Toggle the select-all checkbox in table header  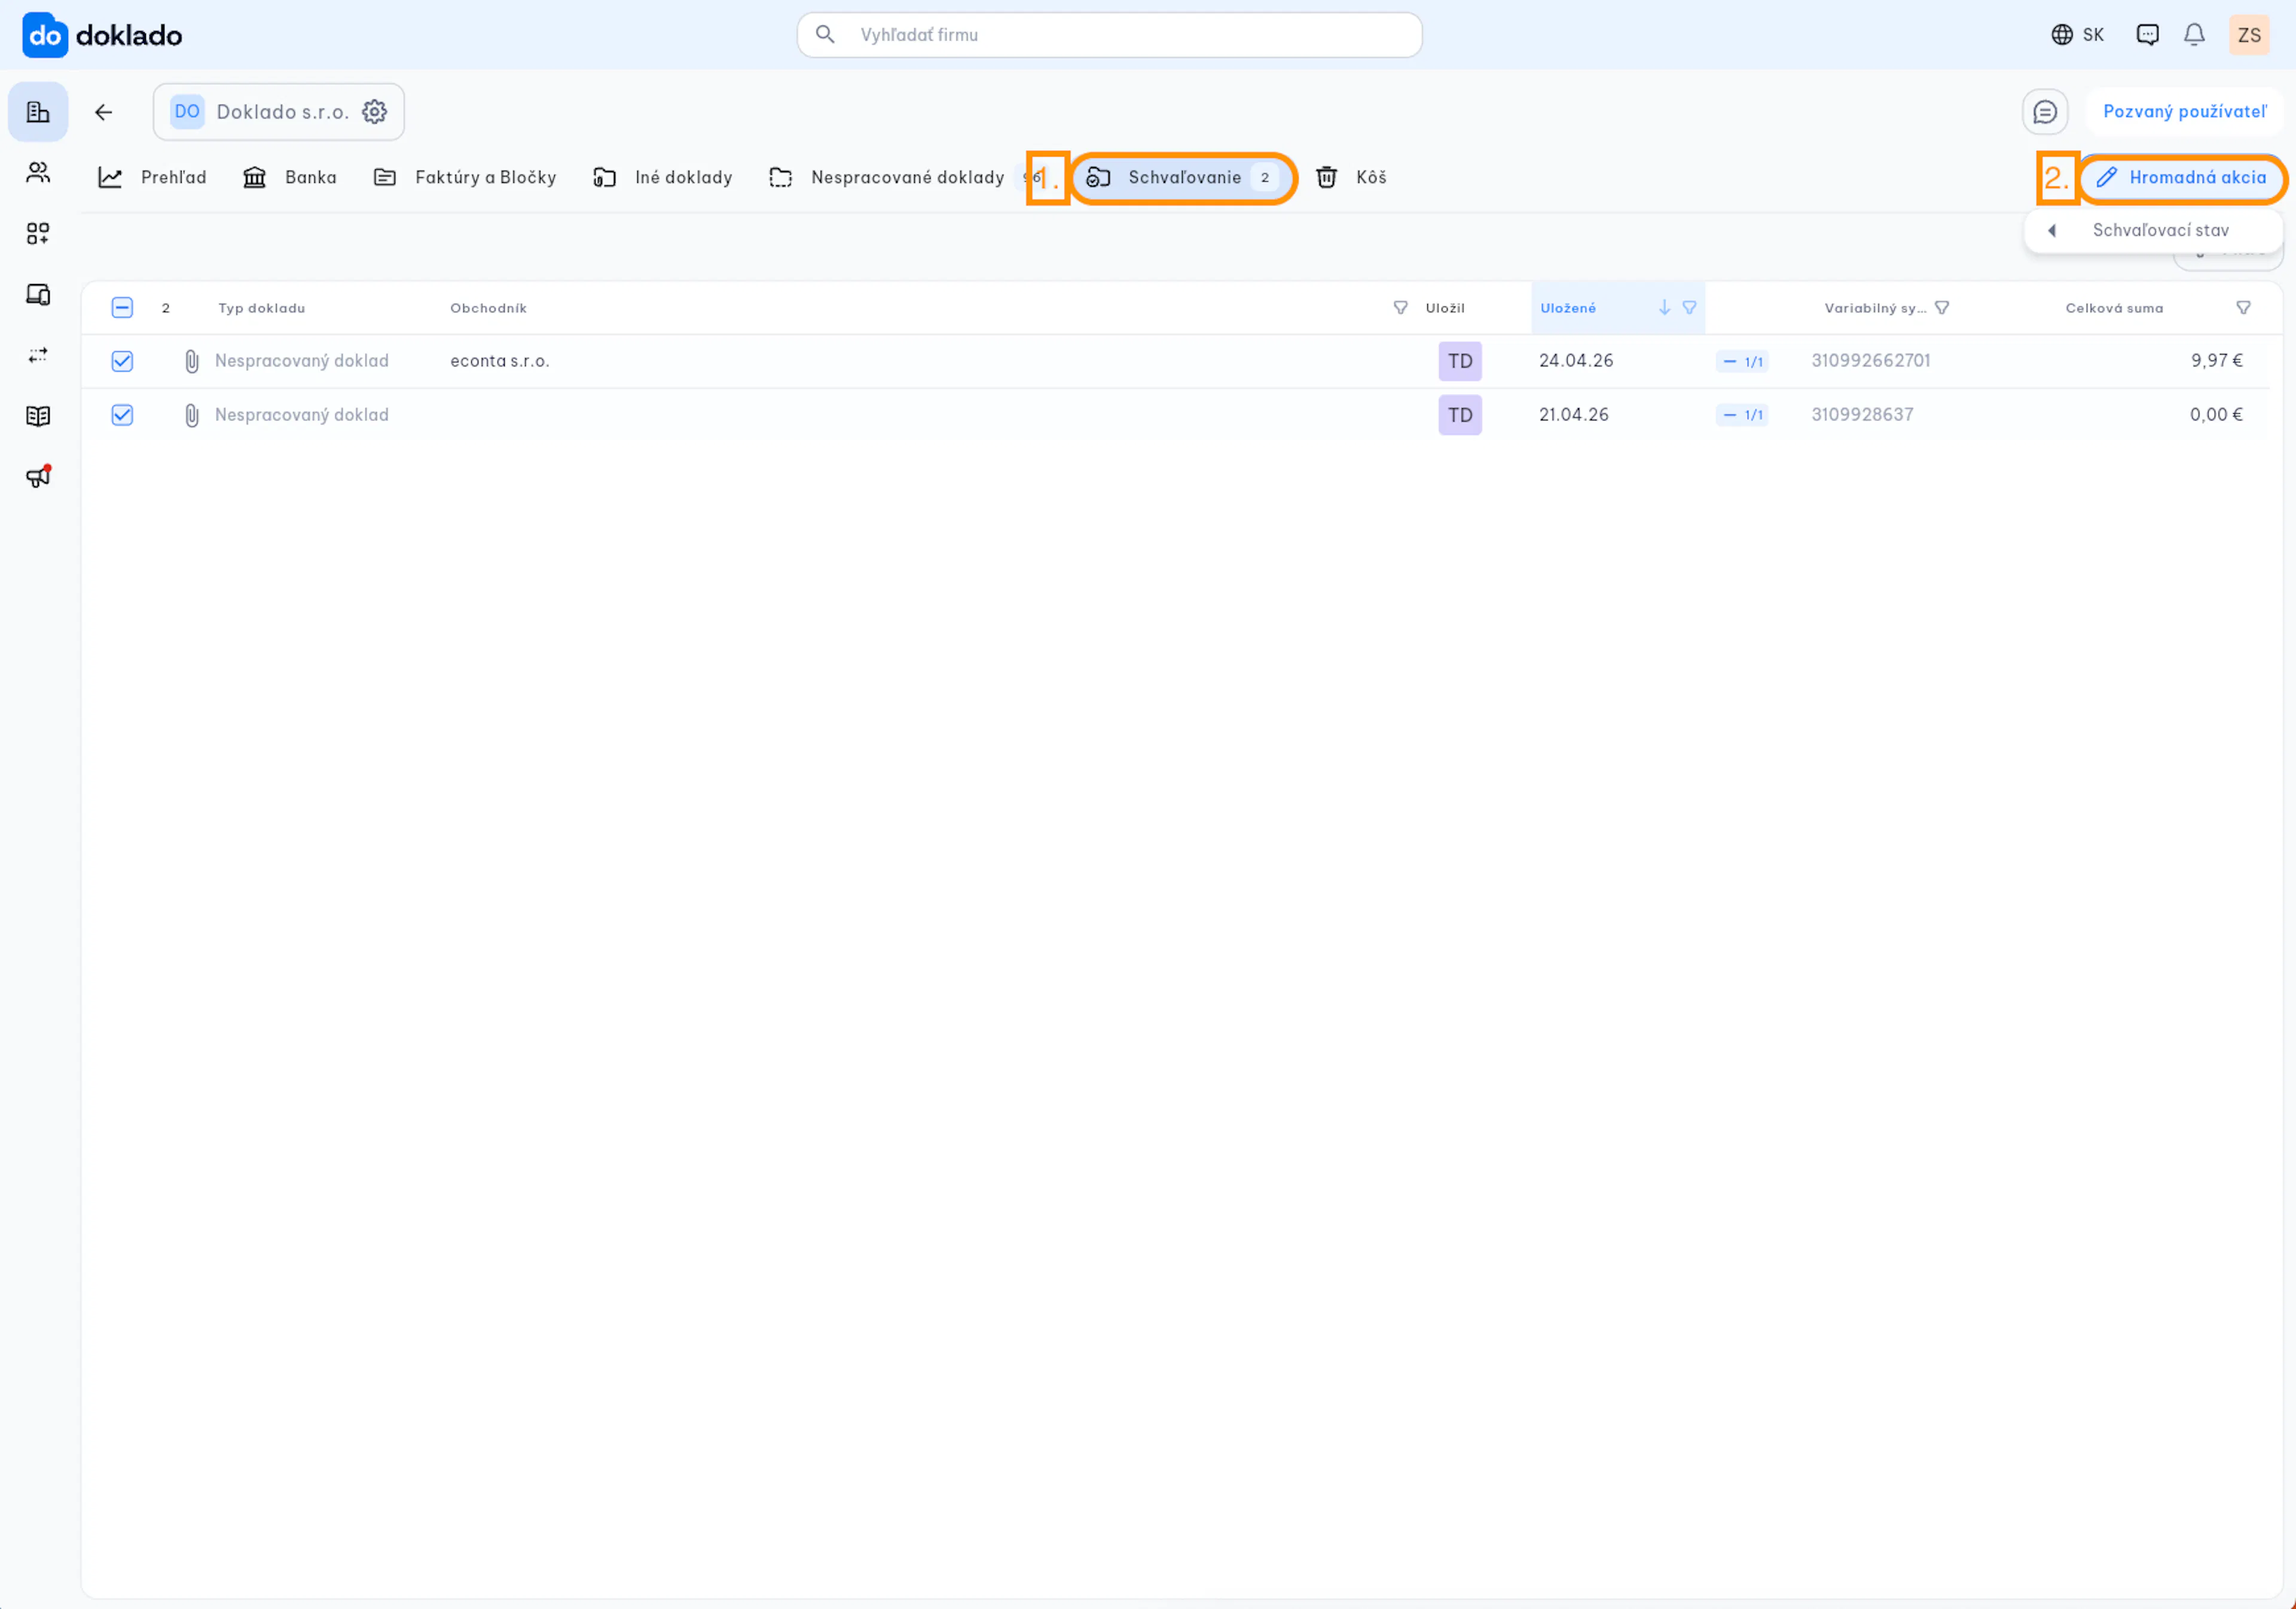[x=122, y=308]
